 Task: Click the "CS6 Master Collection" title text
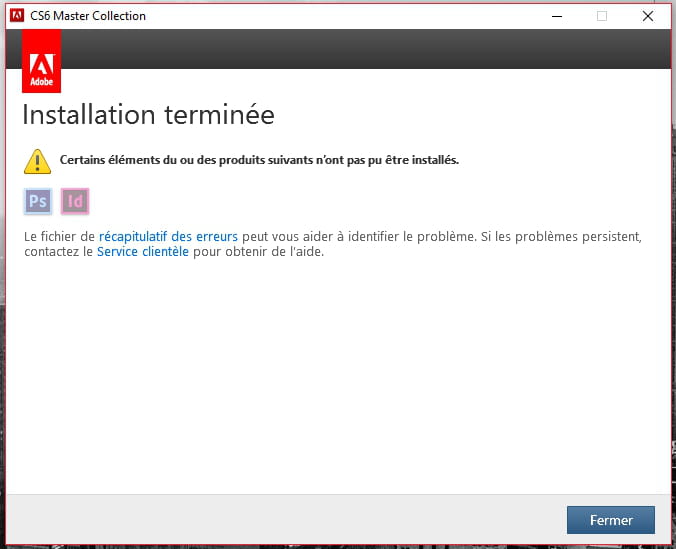[88, 16]
